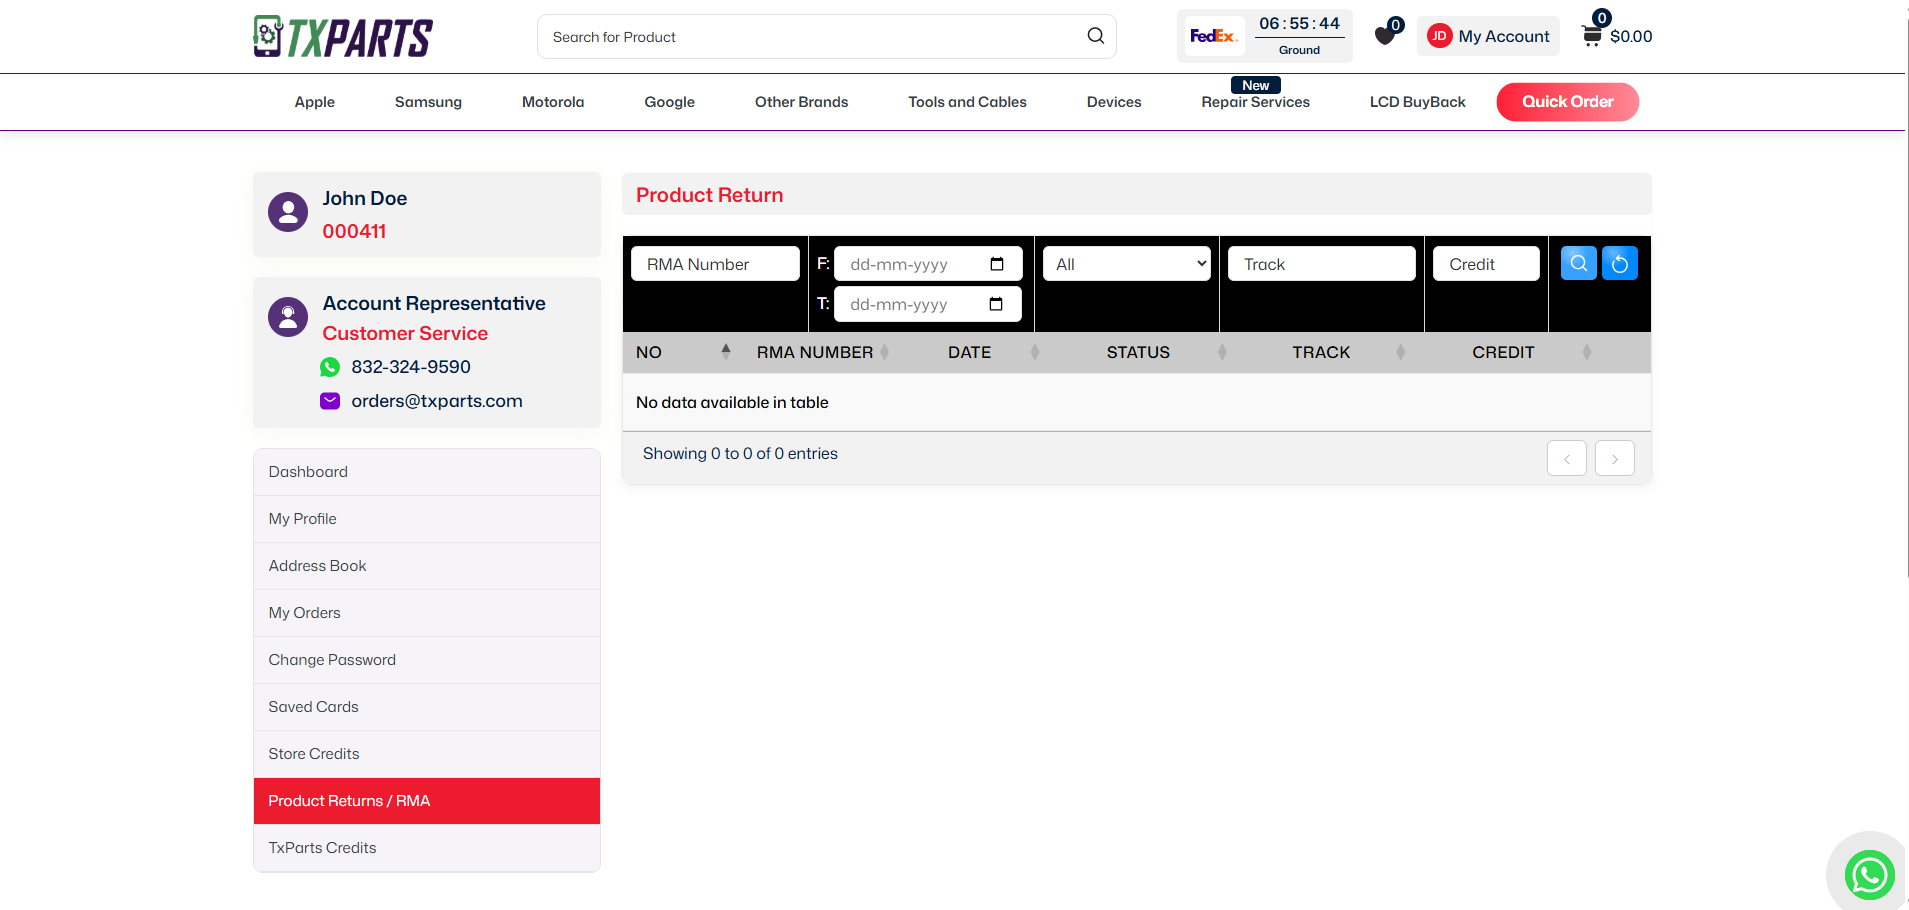This screenshot has width=1909, height=910.
Task: Open the Other Brands menu
Action: tap(802, 102)
